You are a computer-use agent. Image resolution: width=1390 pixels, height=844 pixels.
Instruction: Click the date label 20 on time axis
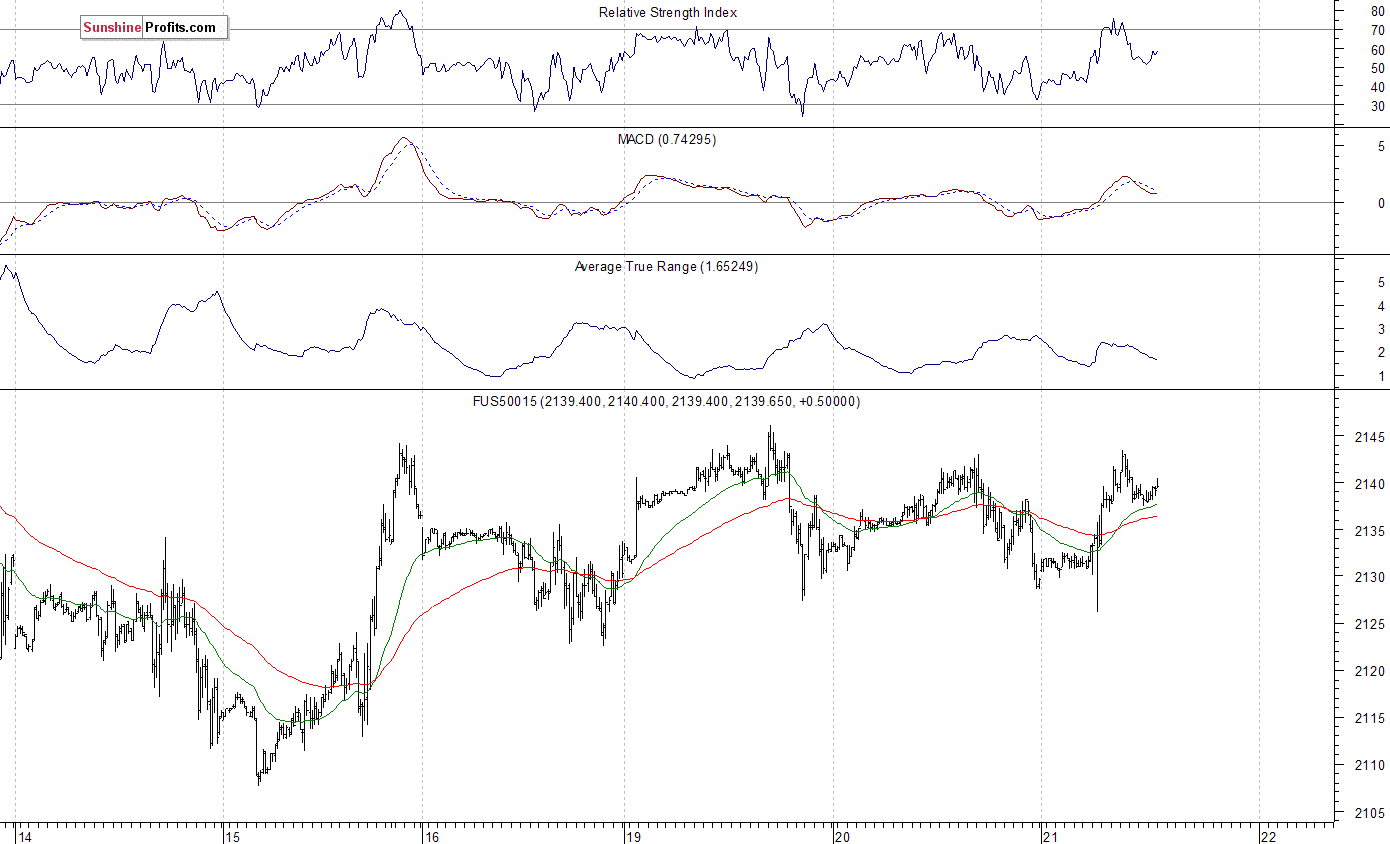pos(842,837)
